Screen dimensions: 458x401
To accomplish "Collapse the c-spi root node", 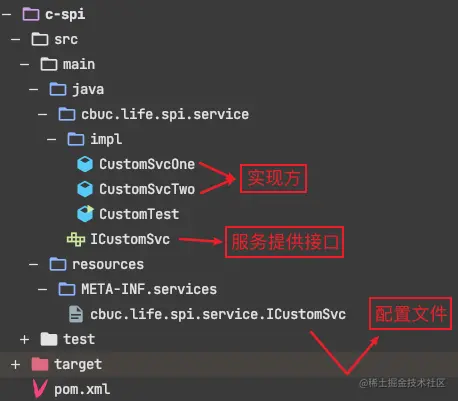I will tap(6, 14).
